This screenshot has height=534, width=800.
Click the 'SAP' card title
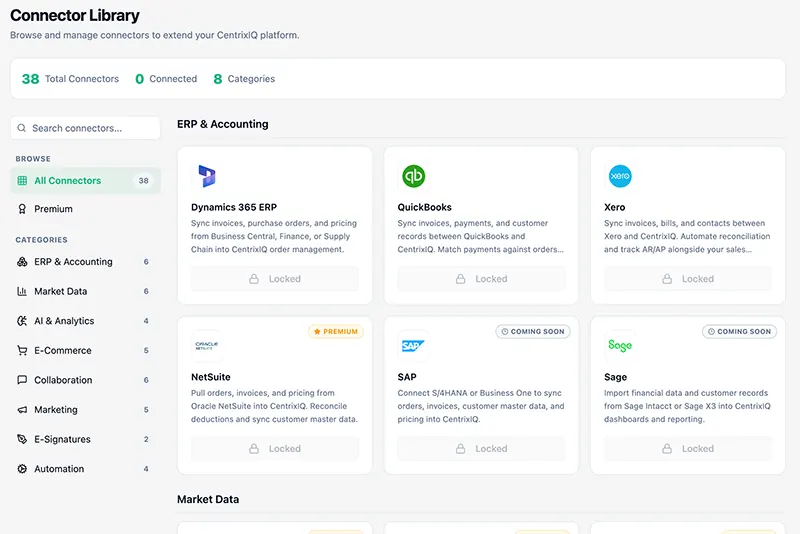coord(407,377)
